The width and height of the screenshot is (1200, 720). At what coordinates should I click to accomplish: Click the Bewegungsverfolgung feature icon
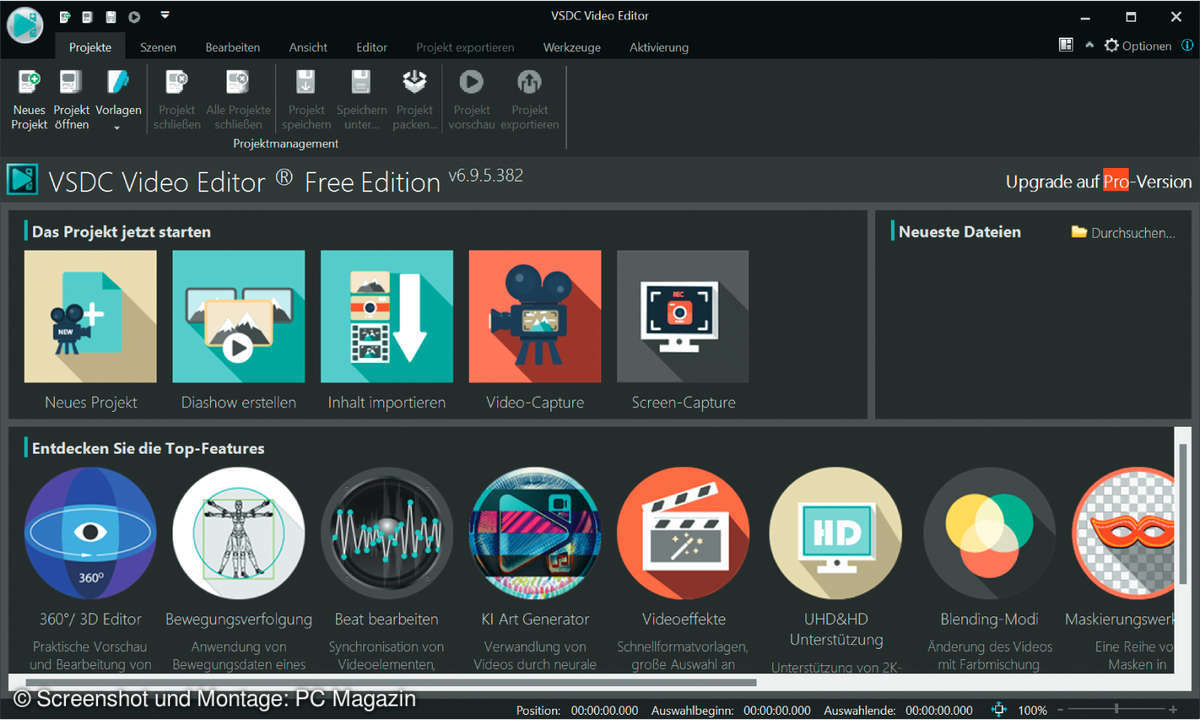[x=238, y=533]
